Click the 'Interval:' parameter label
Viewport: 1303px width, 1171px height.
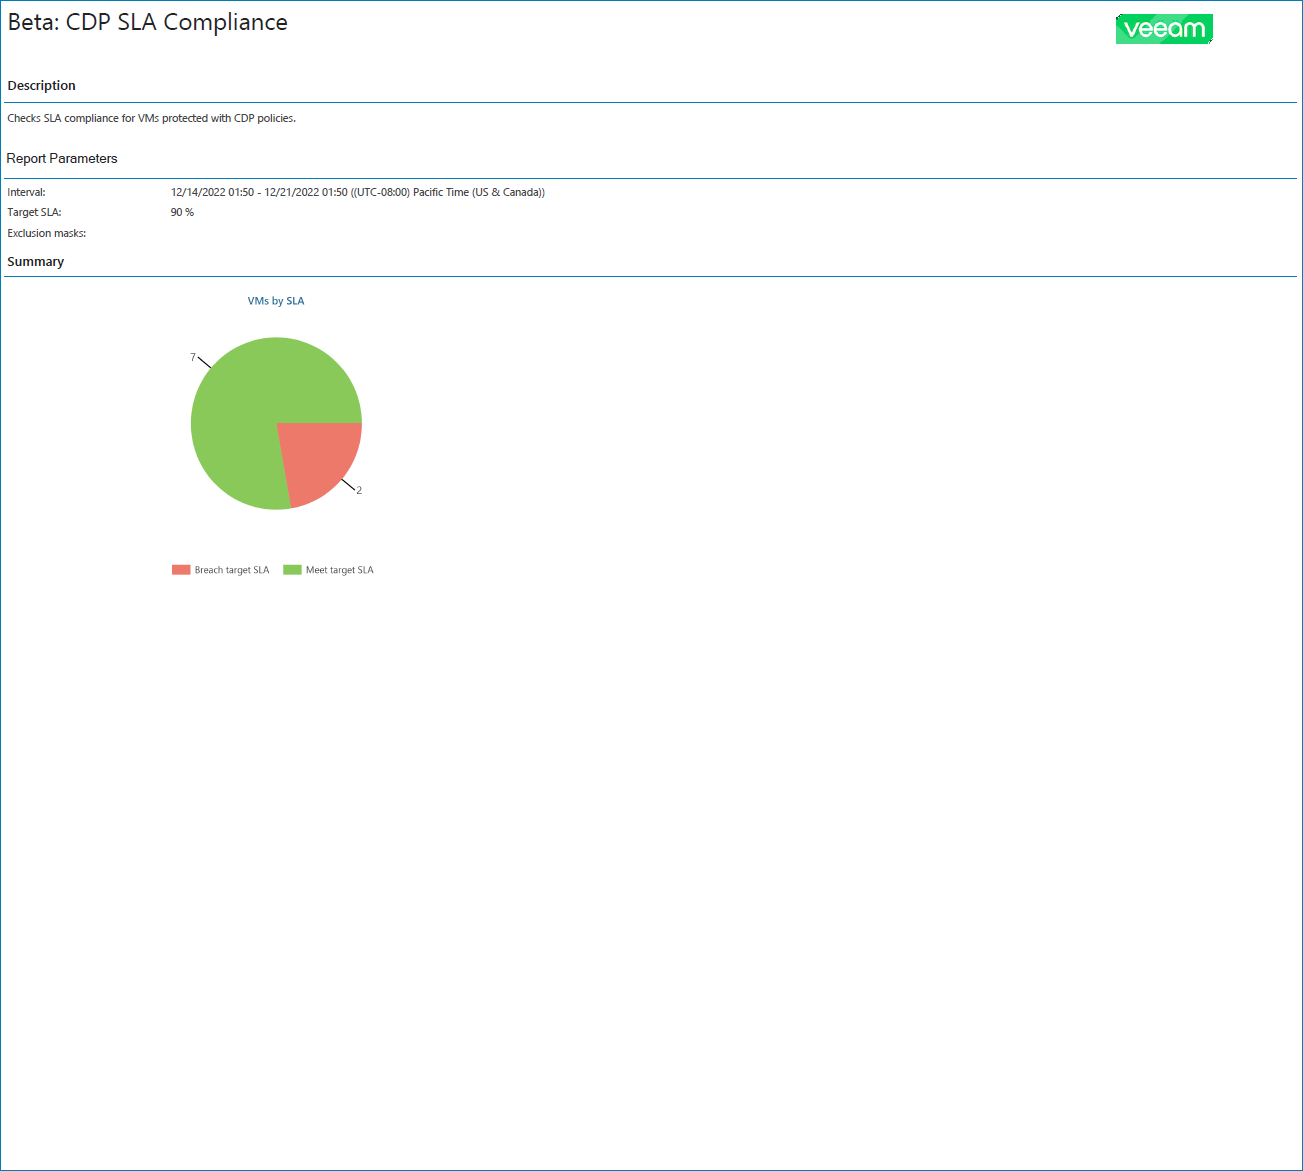pos(26,192)
